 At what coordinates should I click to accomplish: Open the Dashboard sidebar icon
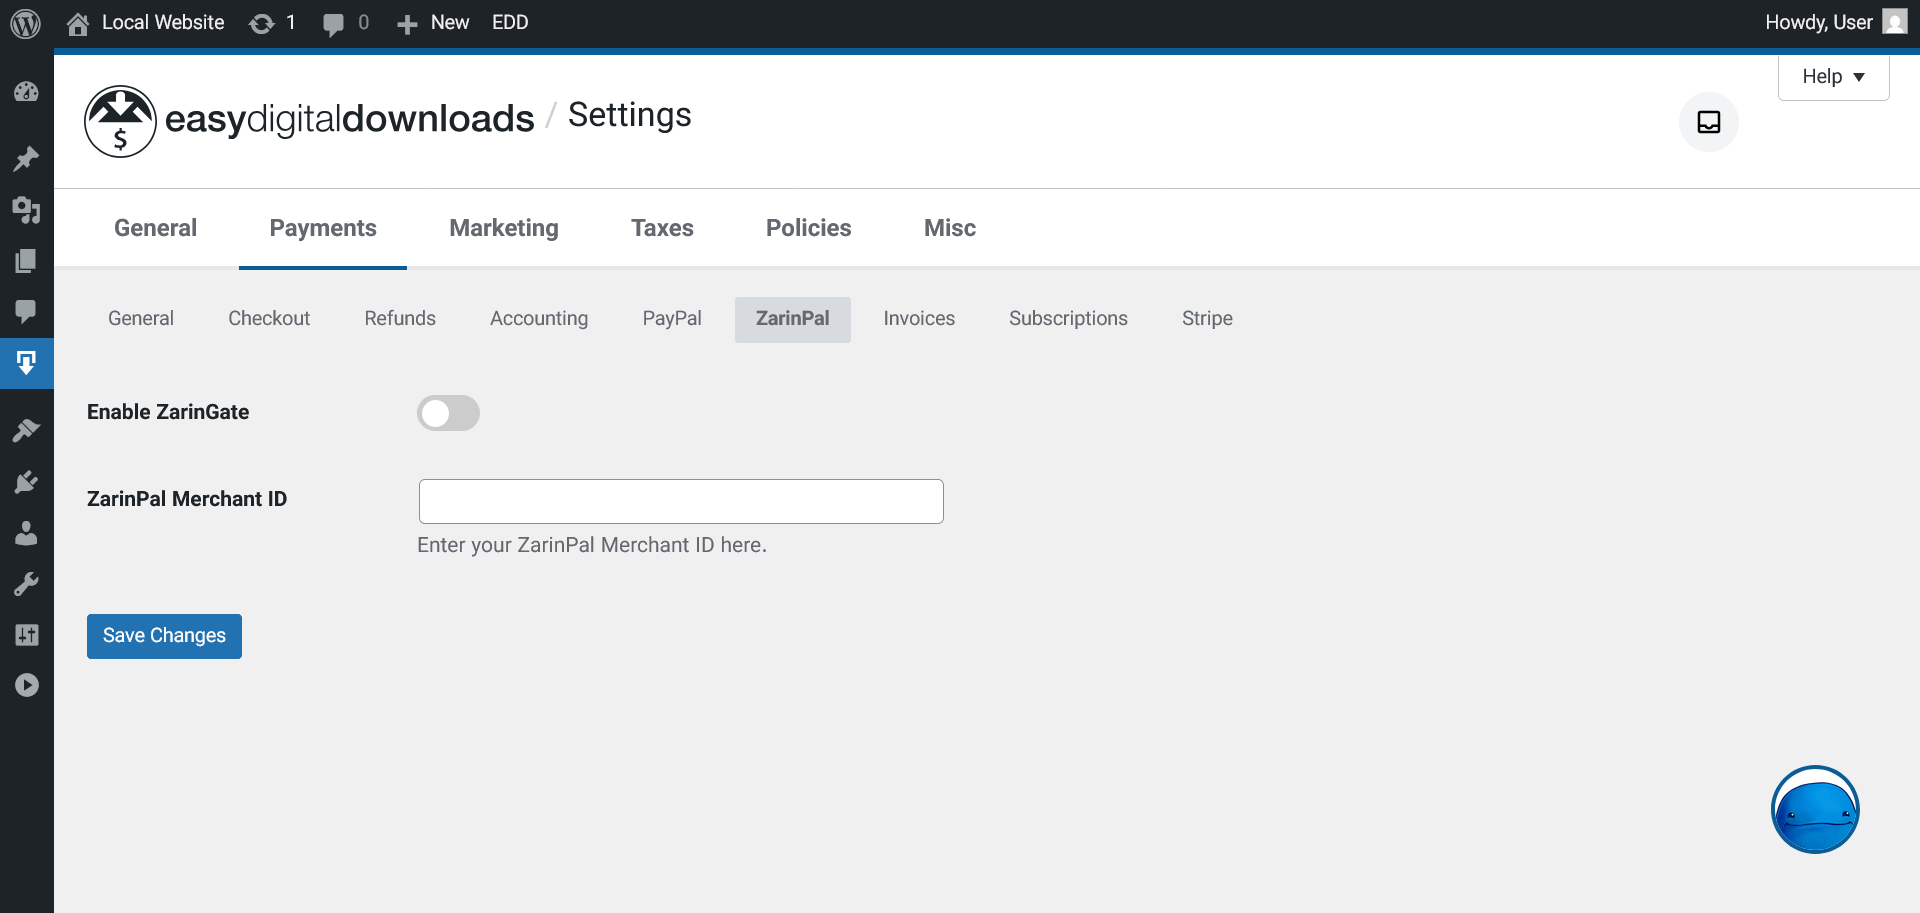click(26, 92)
